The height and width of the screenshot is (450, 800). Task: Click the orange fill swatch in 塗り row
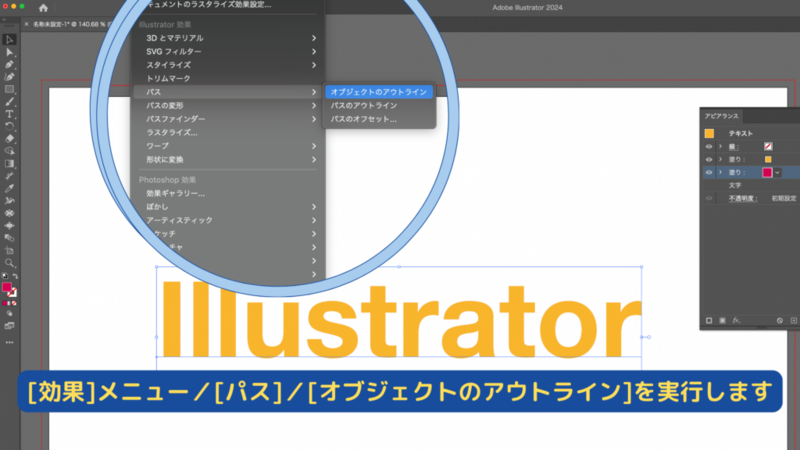point(768,159)
